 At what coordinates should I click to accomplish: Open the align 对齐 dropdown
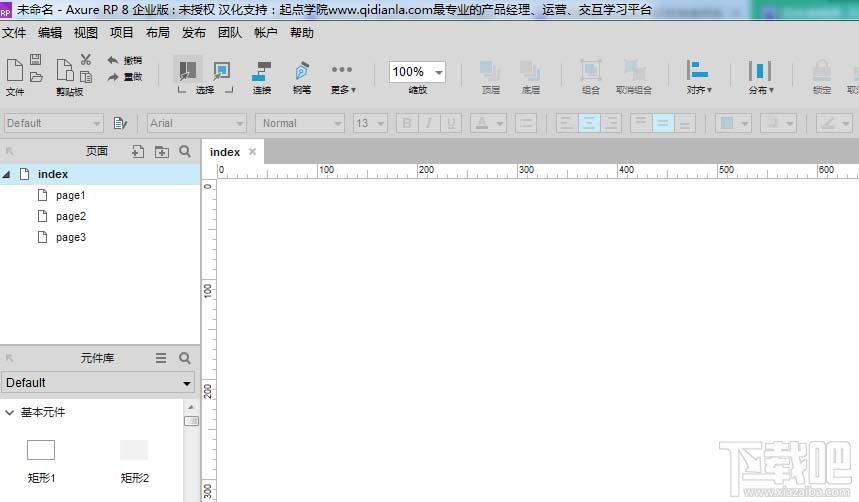[698, 77]
